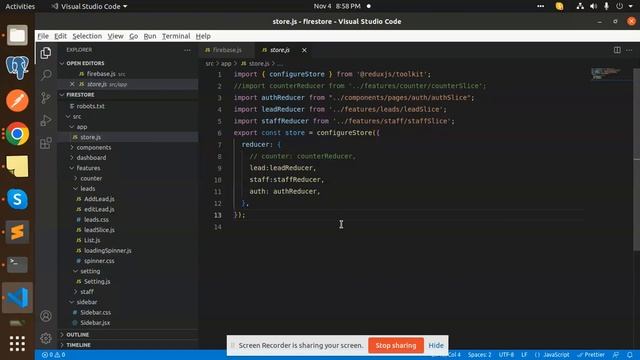
Task: Click UTF-8 encoding in status bar
Action: coord(506,355)
